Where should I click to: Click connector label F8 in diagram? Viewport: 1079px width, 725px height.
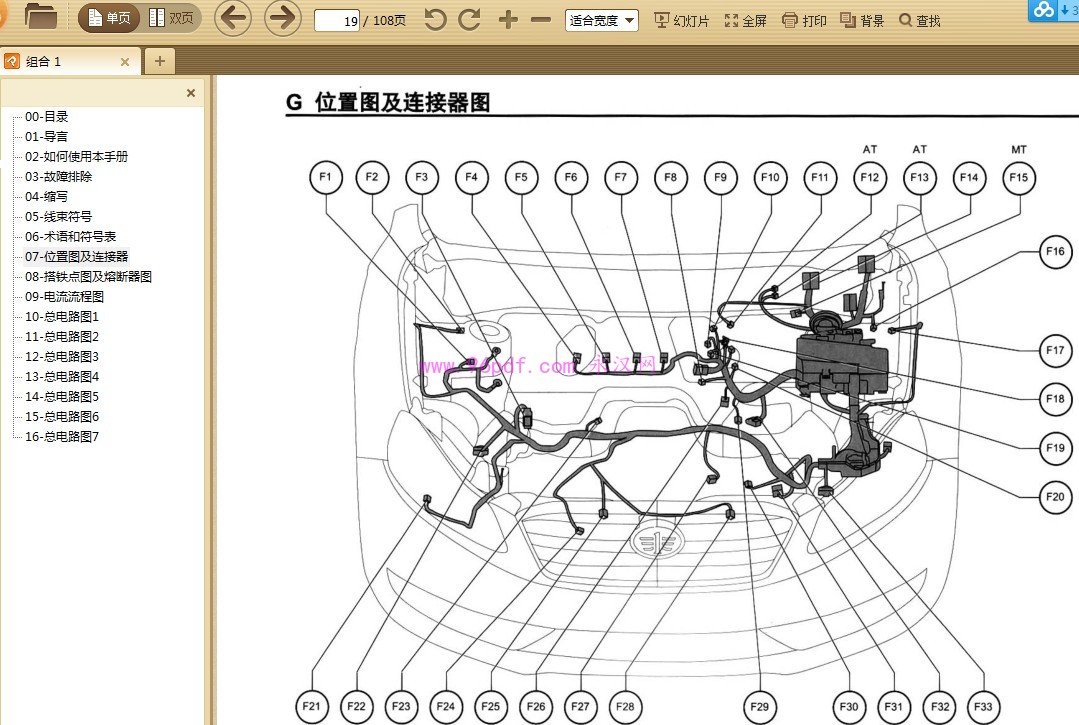tap(670, 177)
